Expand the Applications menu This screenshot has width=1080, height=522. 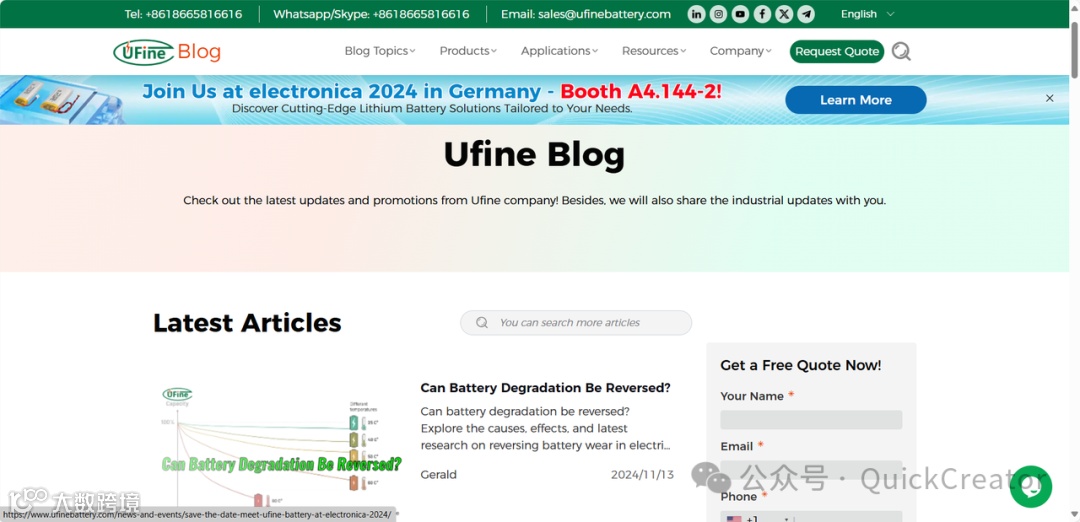point(559,51)
